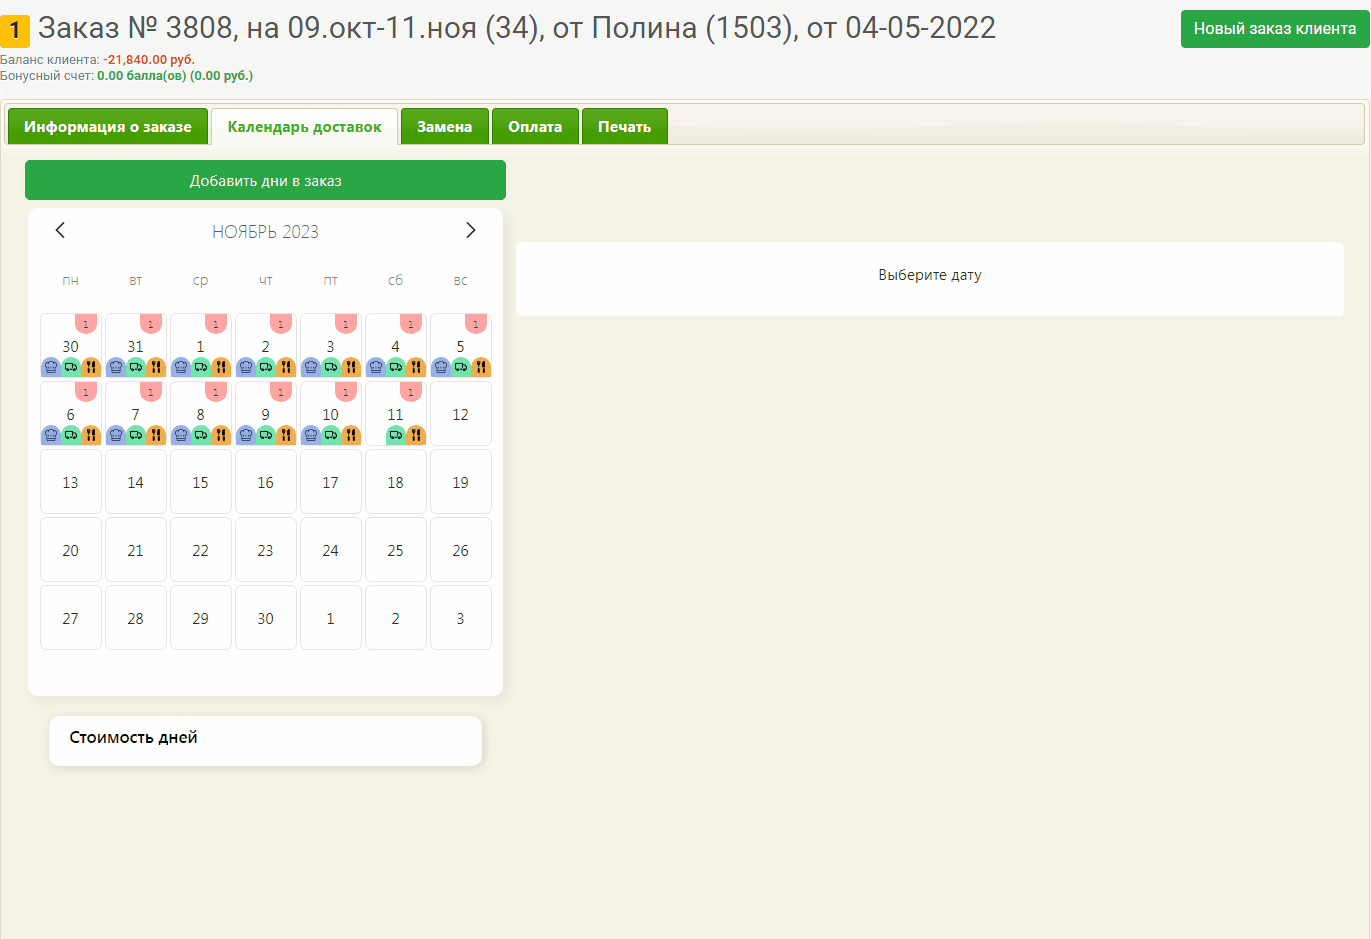Click the chef hat icon on day 6
The width and height of the screenshot is (1371, 939).
point(51,435)
